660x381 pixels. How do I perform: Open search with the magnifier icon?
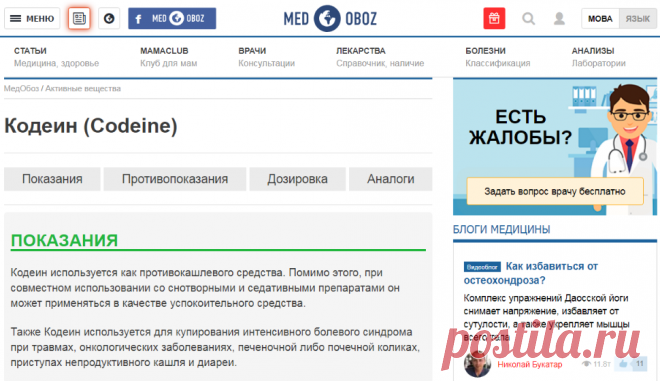tap(529, 19)
